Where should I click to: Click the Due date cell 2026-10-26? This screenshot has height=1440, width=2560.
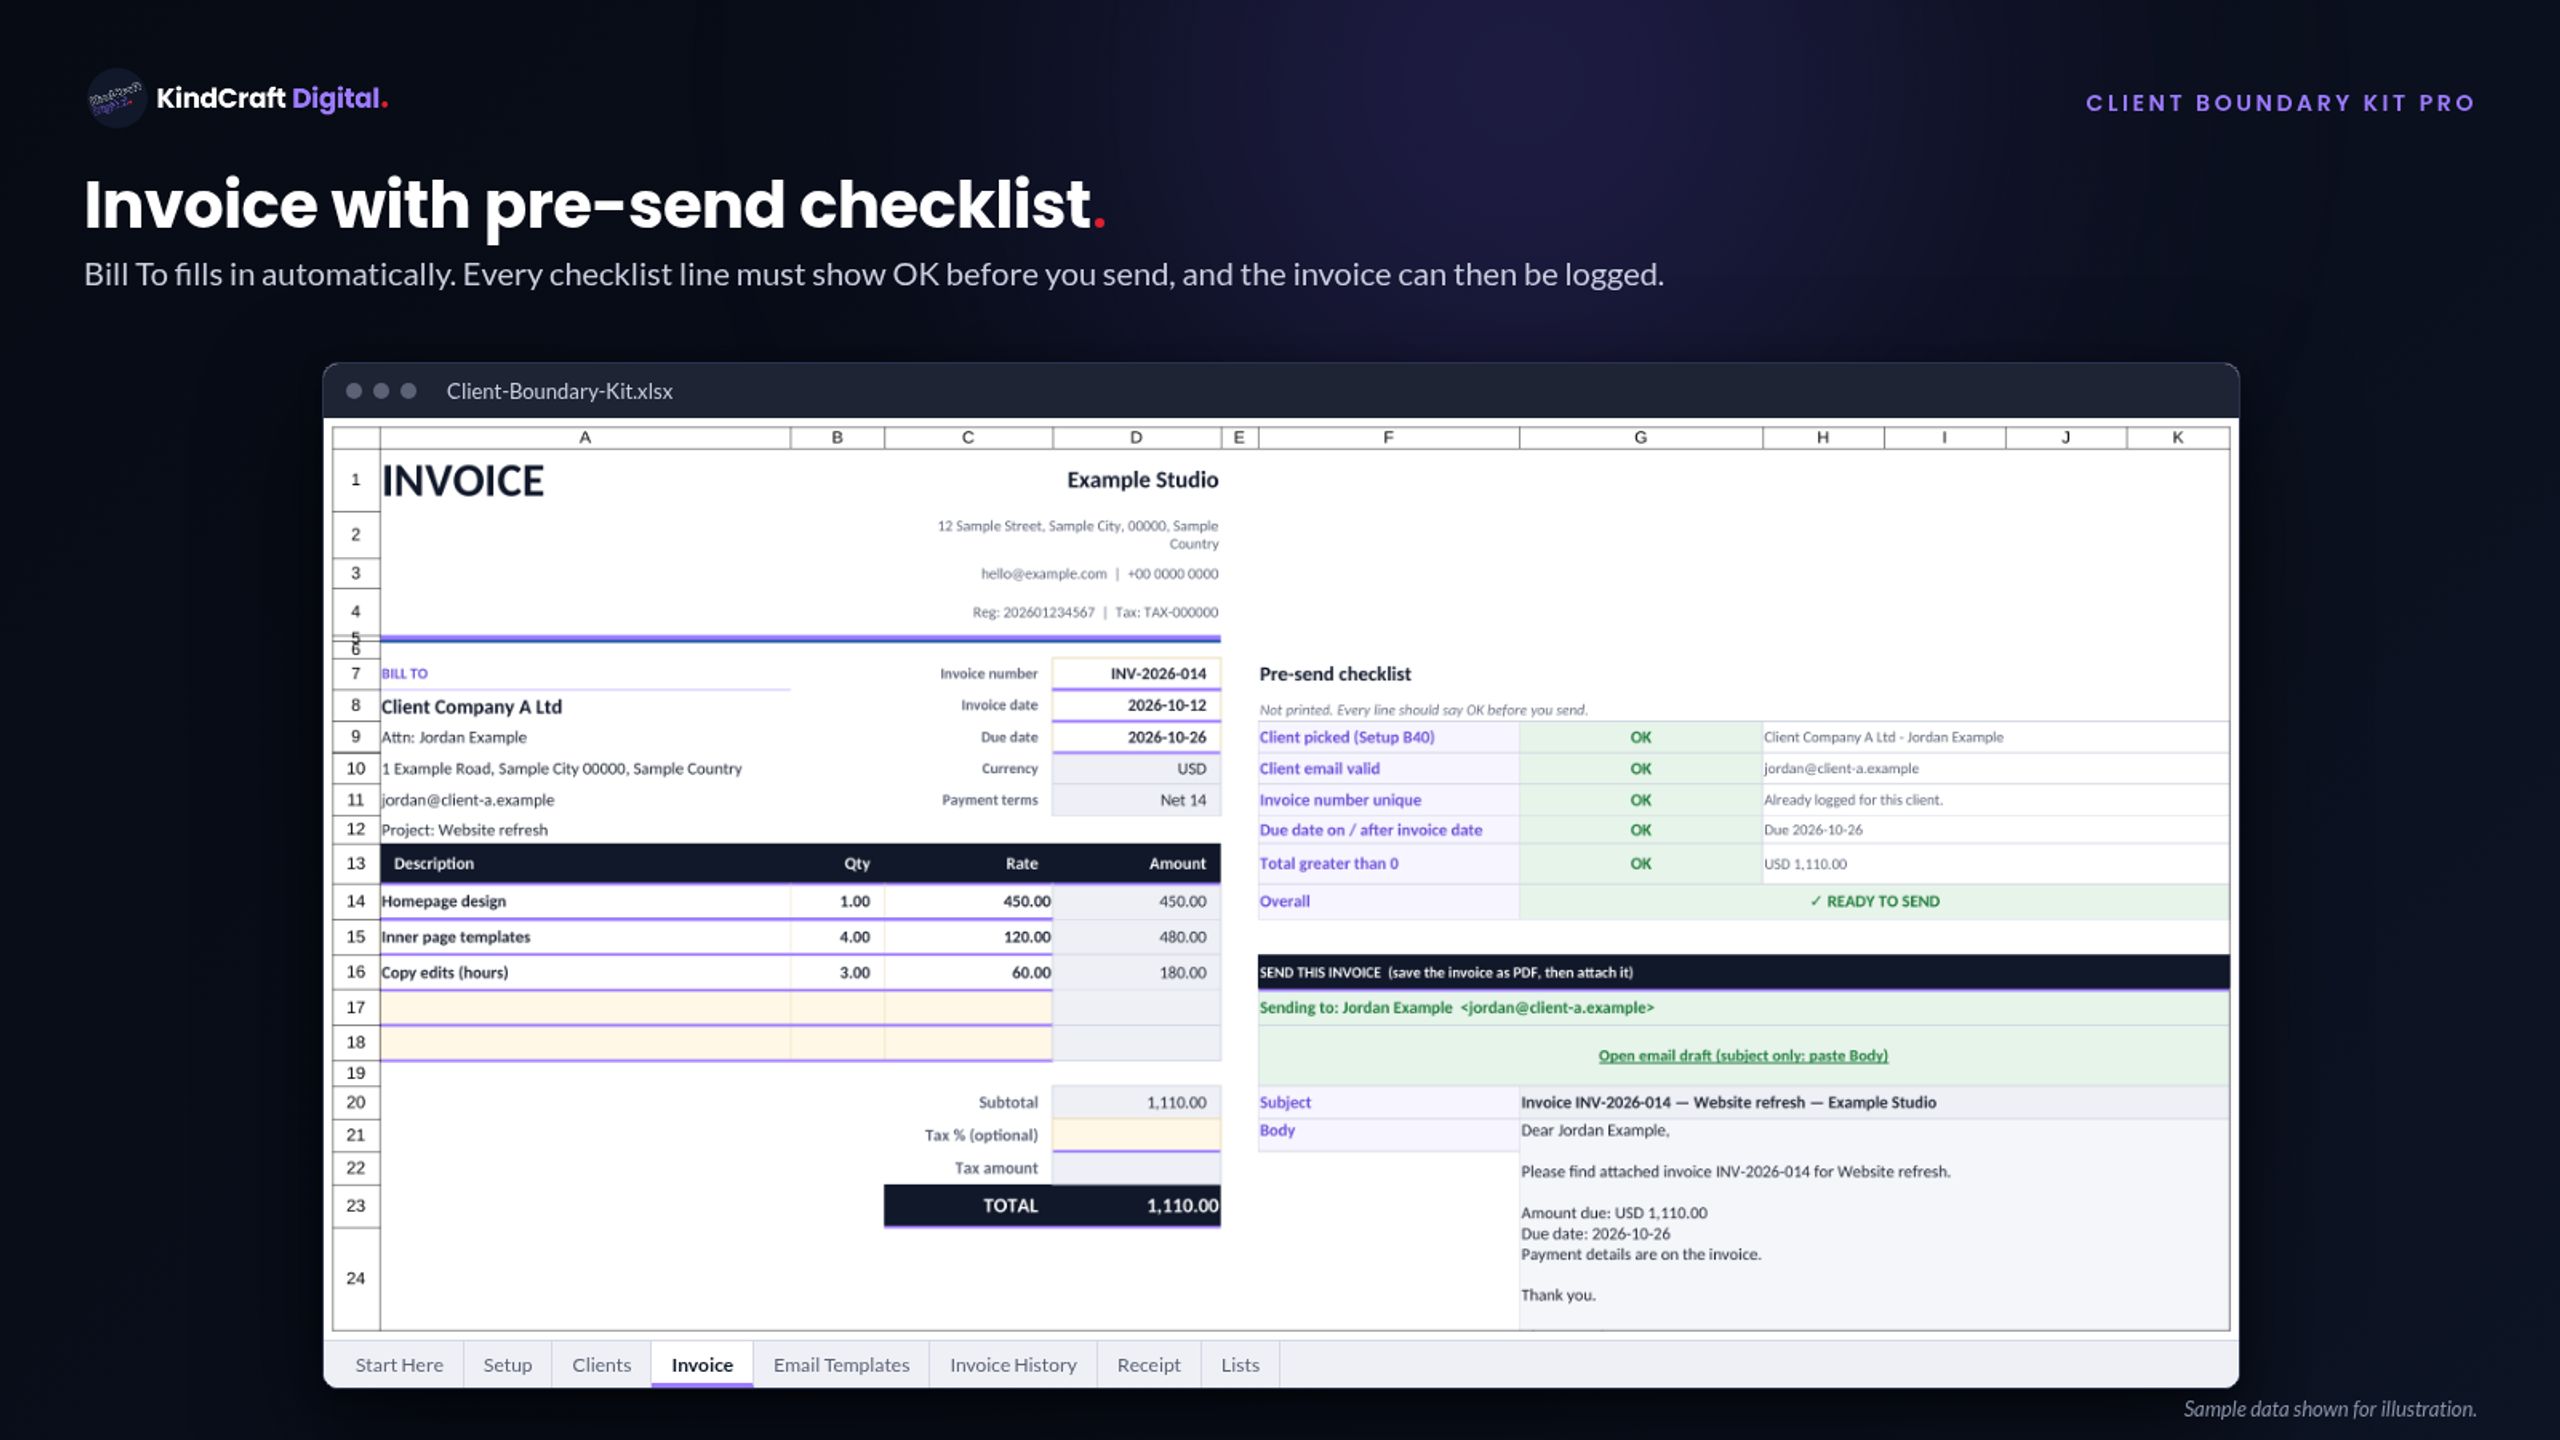pos(1136,737)
